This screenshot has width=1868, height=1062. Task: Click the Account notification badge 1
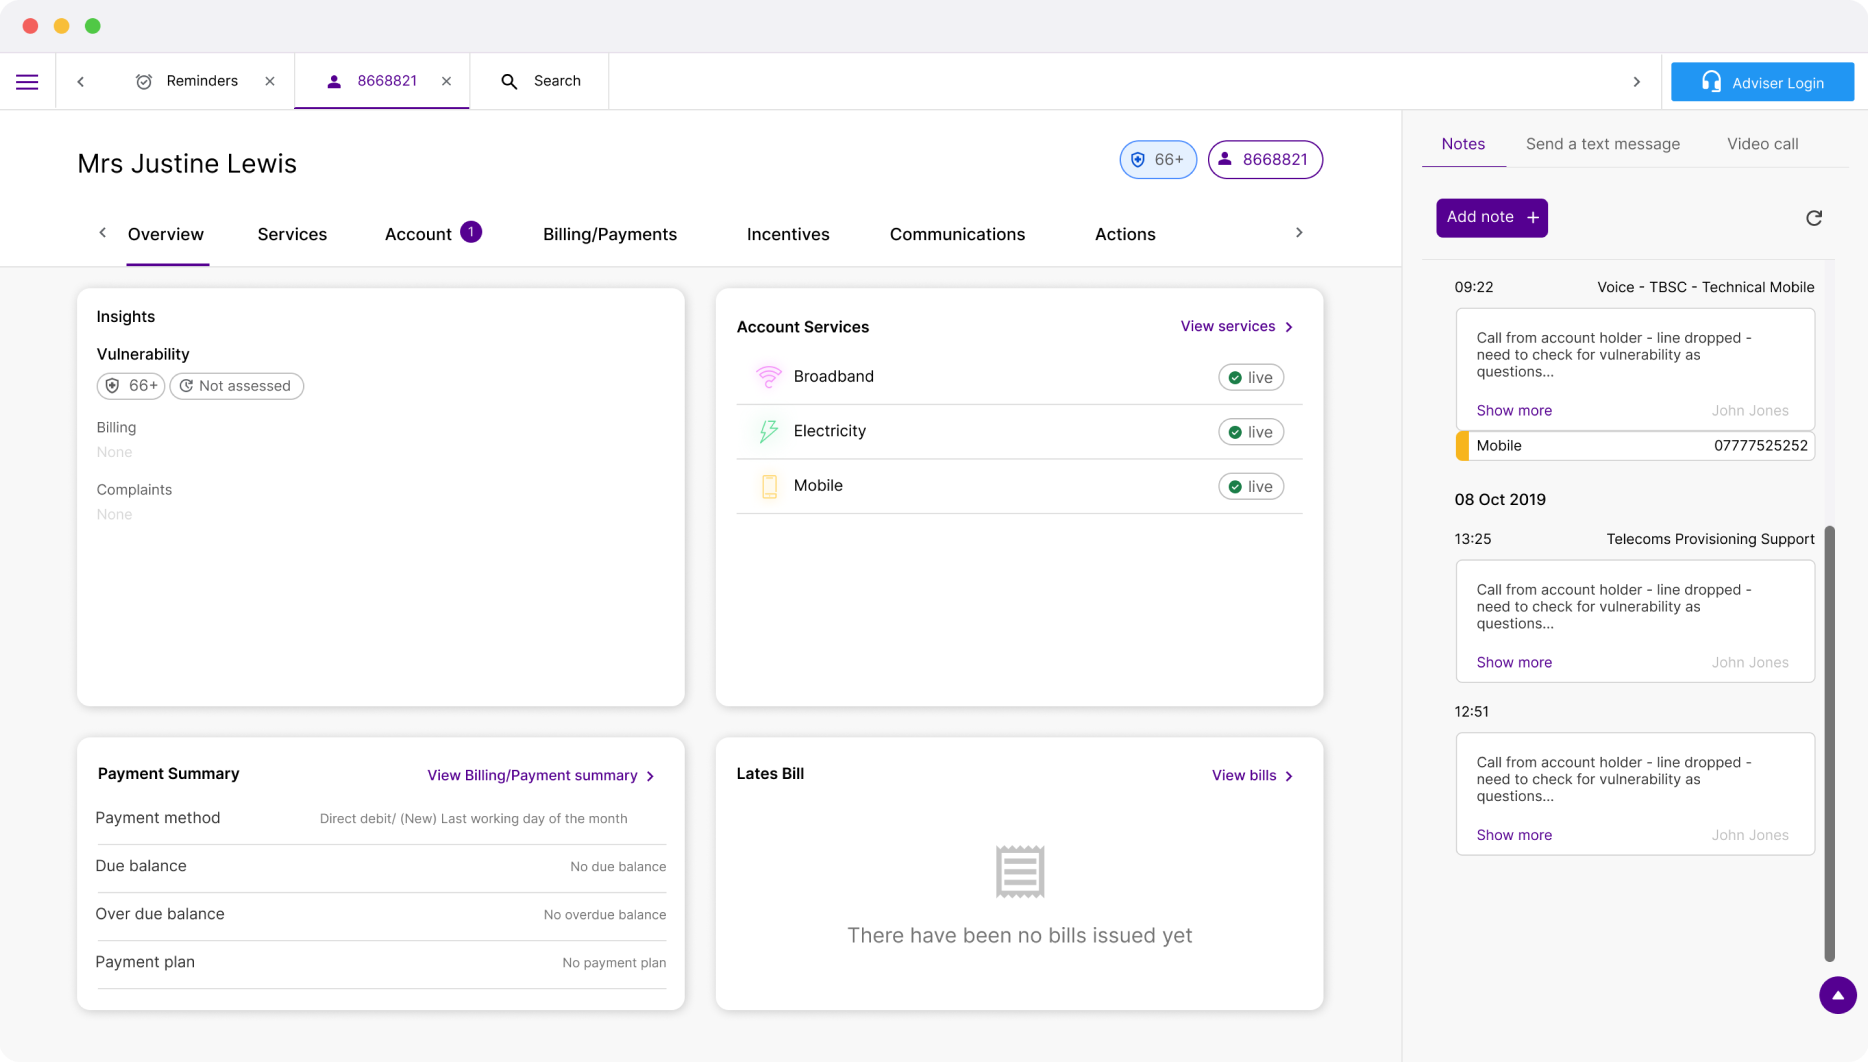471,232
